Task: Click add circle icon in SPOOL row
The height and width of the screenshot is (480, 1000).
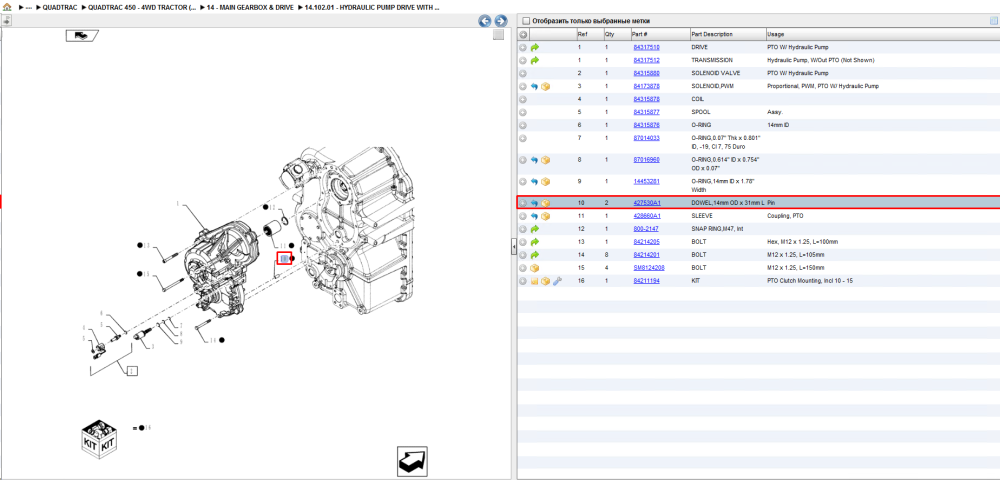Action: click(x=523, y=112)
